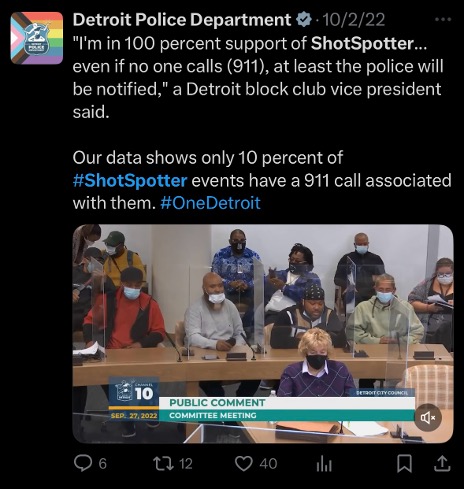View the 12 reposts count

(x=186, y=464)
